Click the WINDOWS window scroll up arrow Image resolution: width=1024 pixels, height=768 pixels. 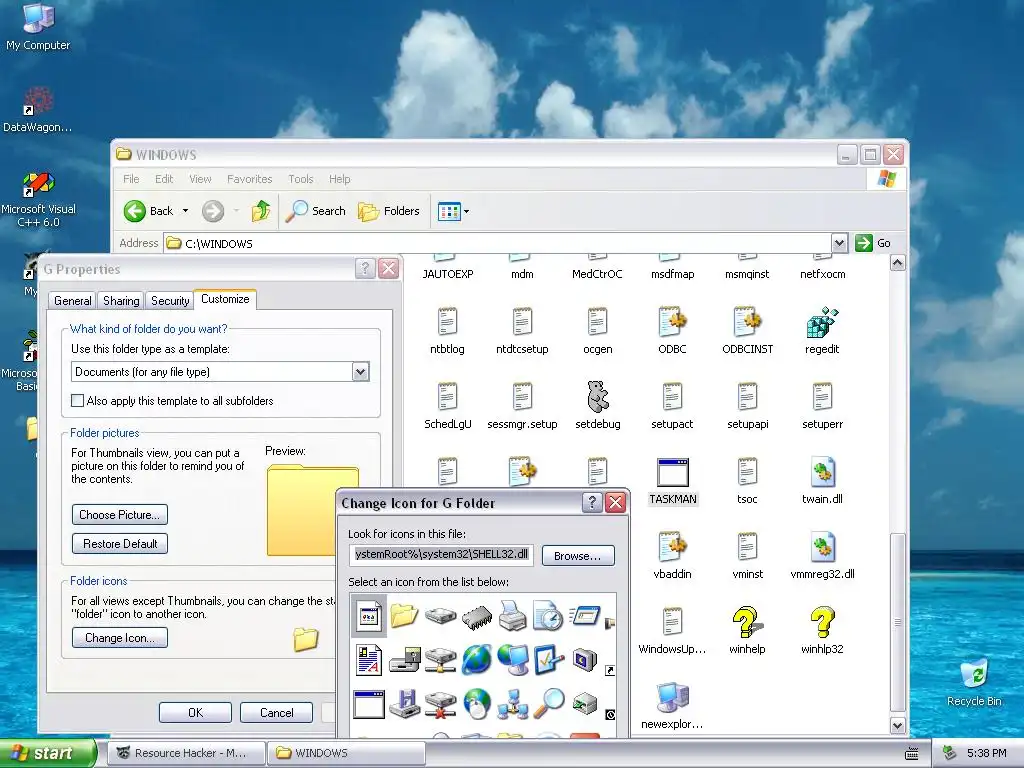pyautogui.click(x=897, y=263)
